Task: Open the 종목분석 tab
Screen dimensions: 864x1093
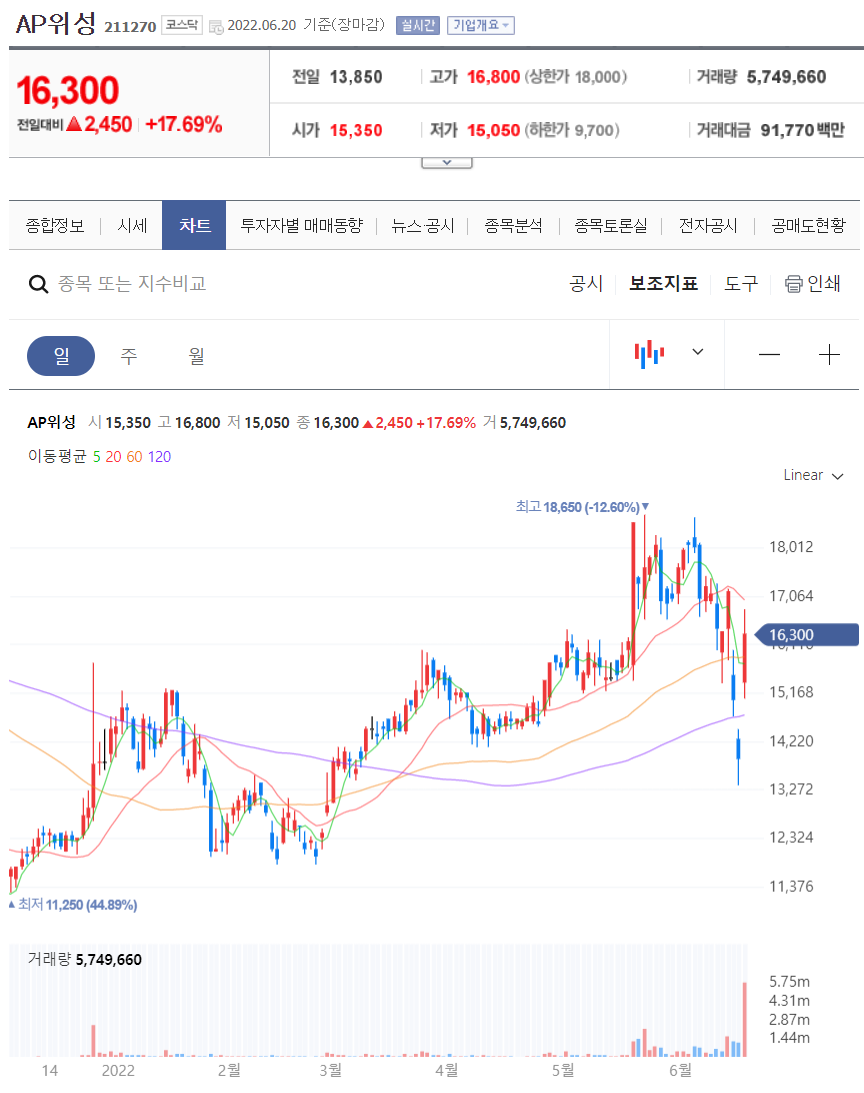Action: tap(513, 225)
